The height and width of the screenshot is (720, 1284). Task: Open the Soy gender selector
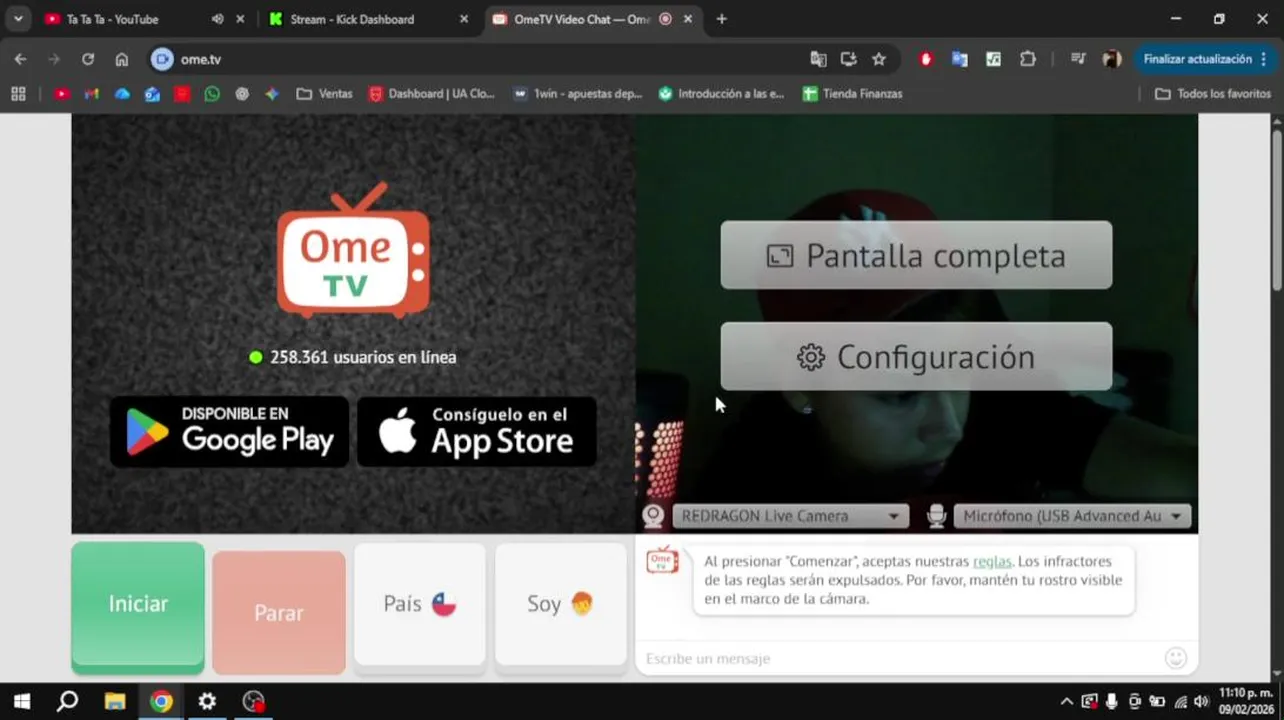pyautogui.click(x=561, y=604)
